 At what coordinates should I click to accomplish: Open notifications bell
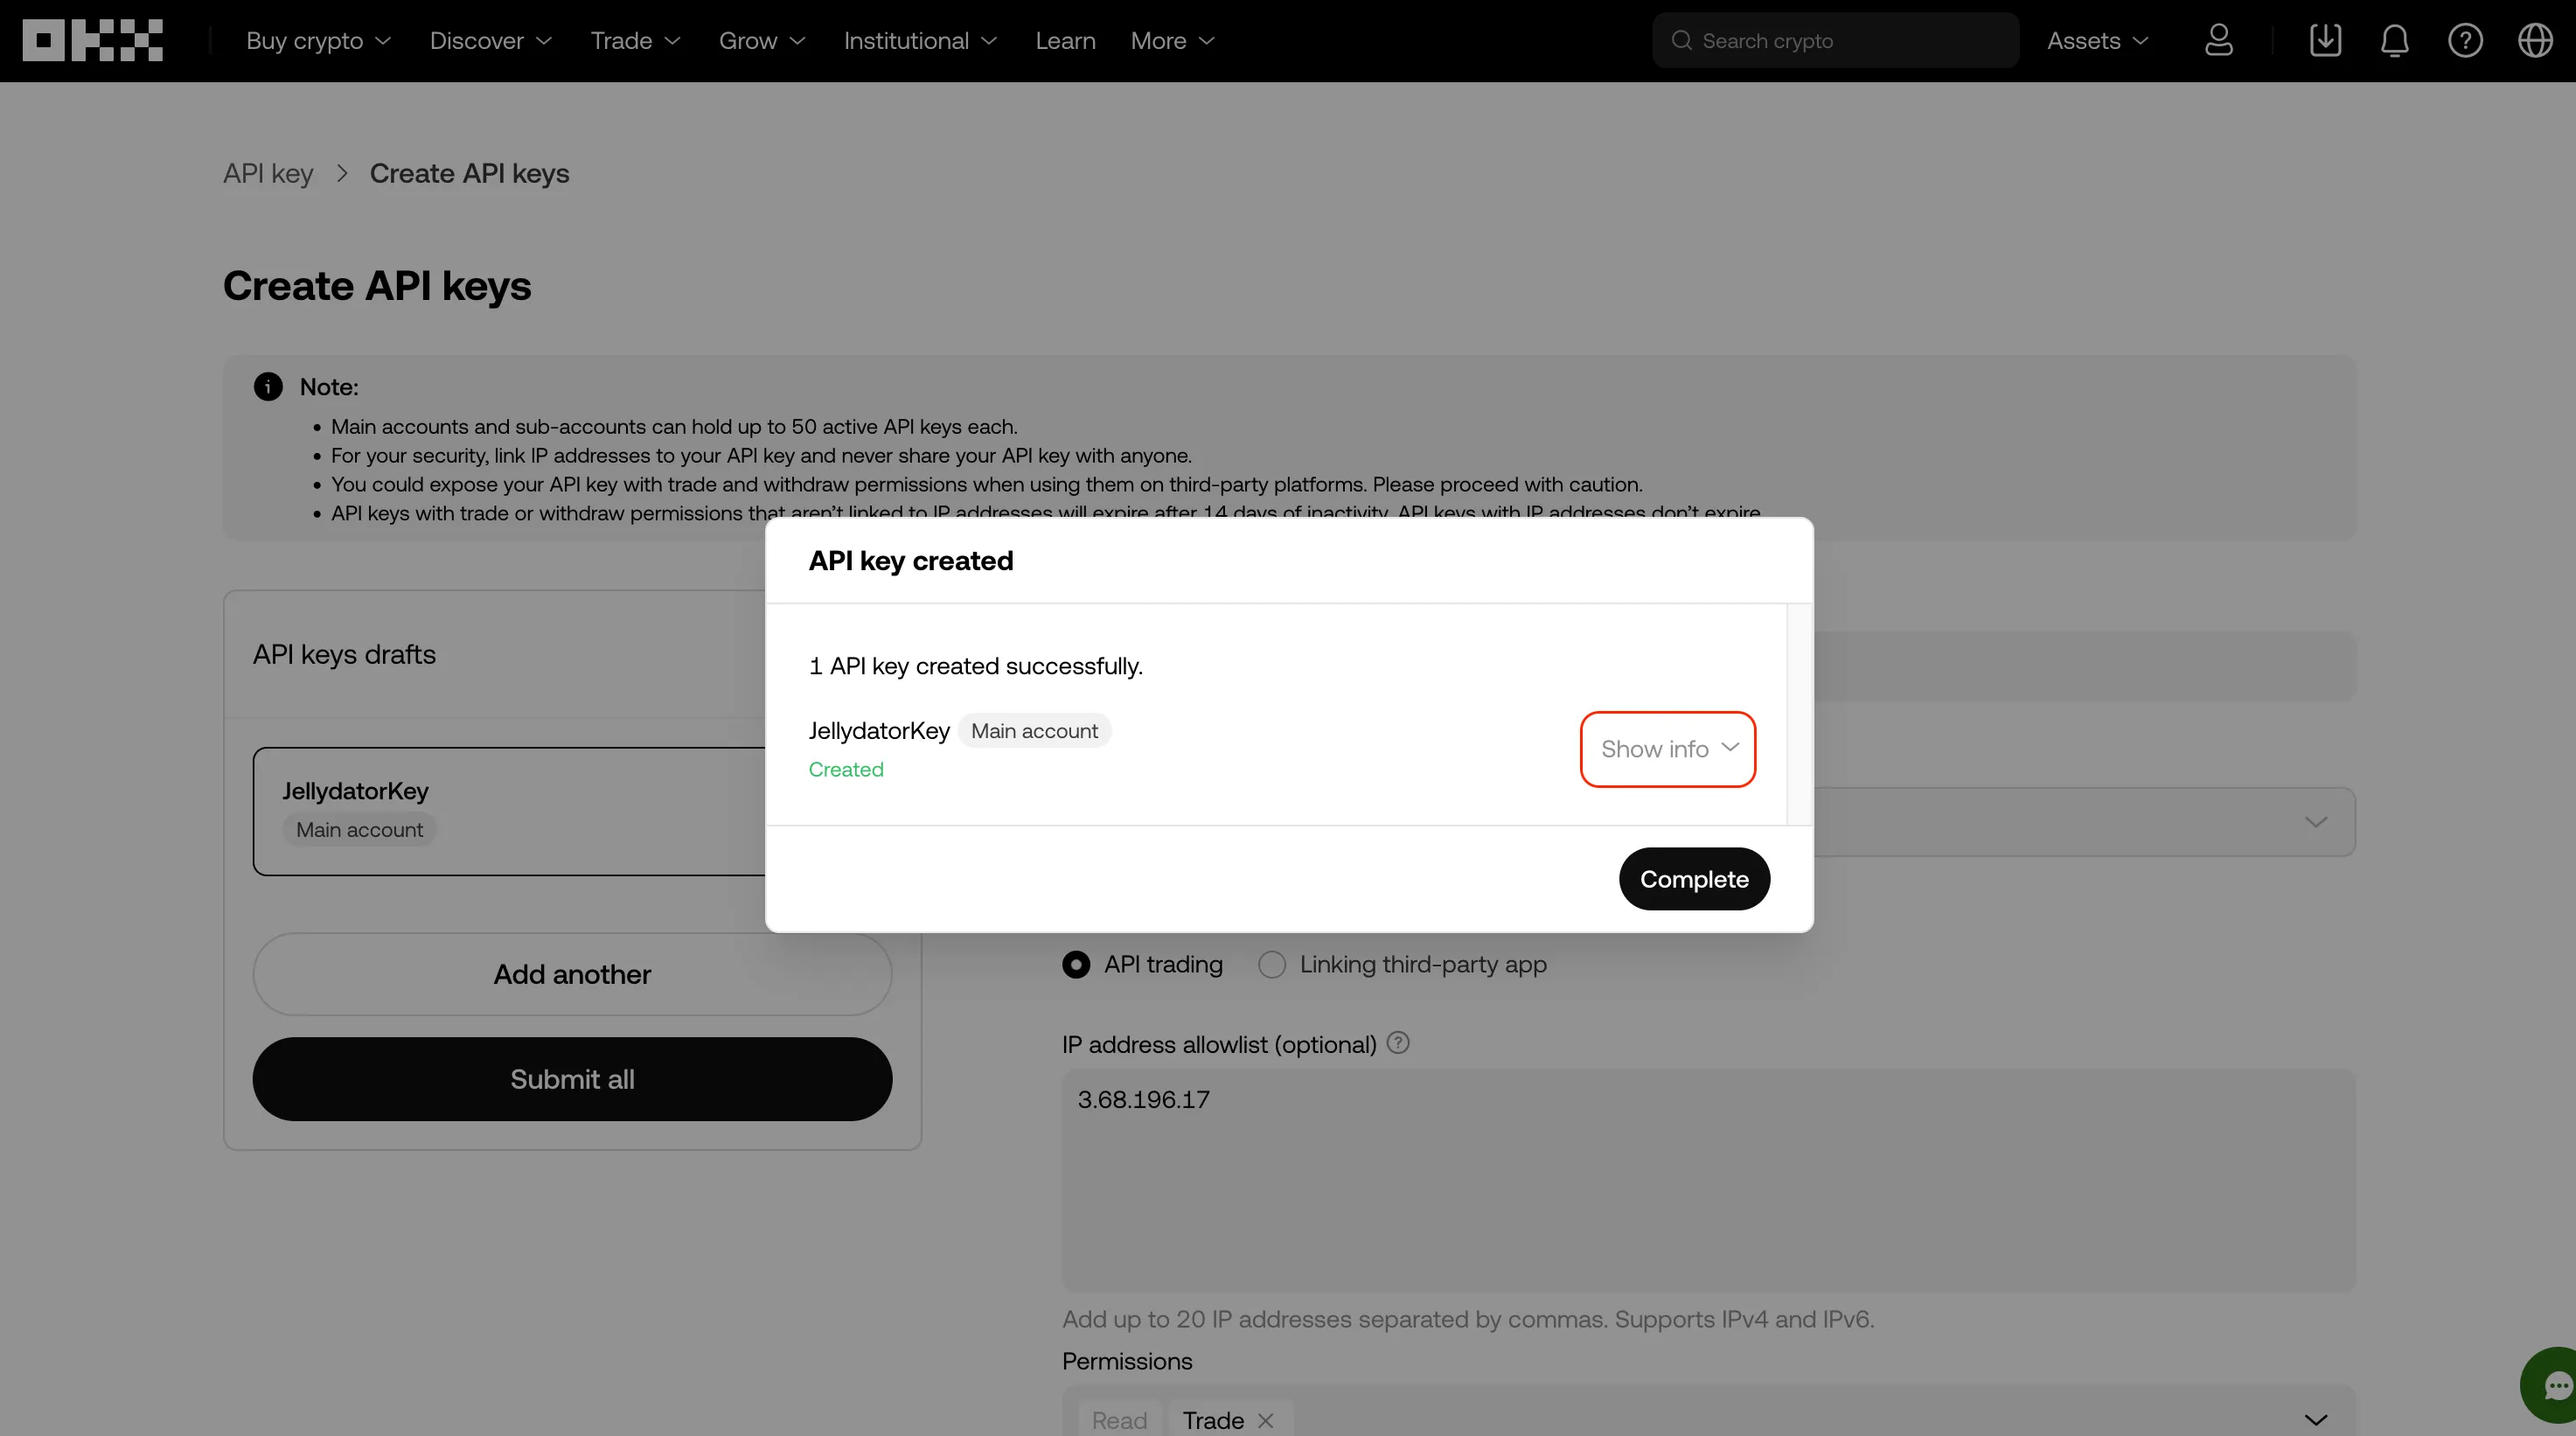pyautogui.click(x=2394, y=40)
